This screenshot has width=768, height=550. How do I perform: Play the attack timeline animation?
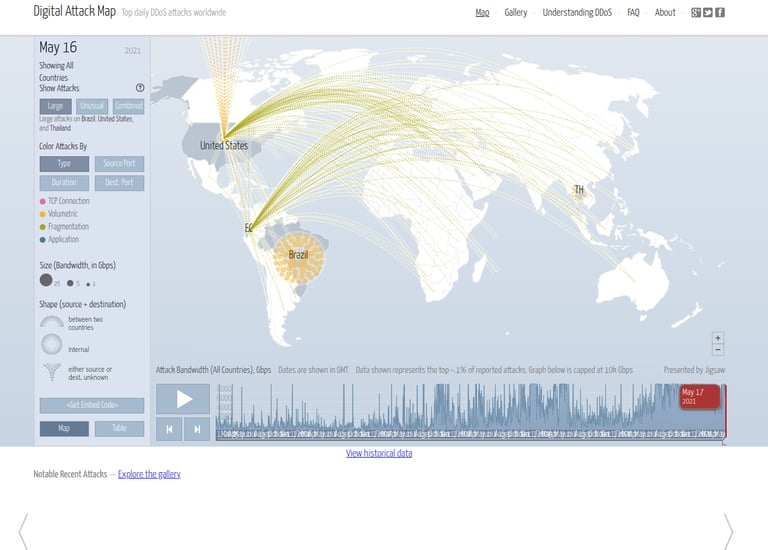[183, 399]
